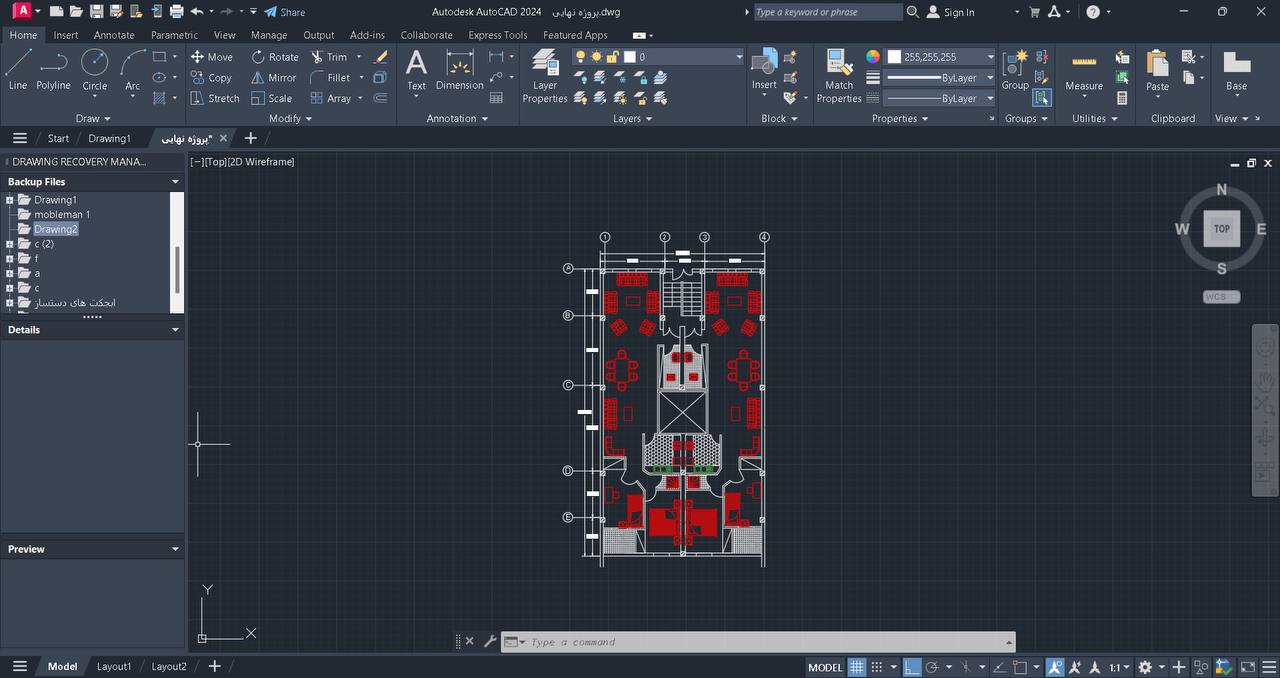Toggle the drawing grid display
The image size is (1280, 678).
click(x=857, y=667)
